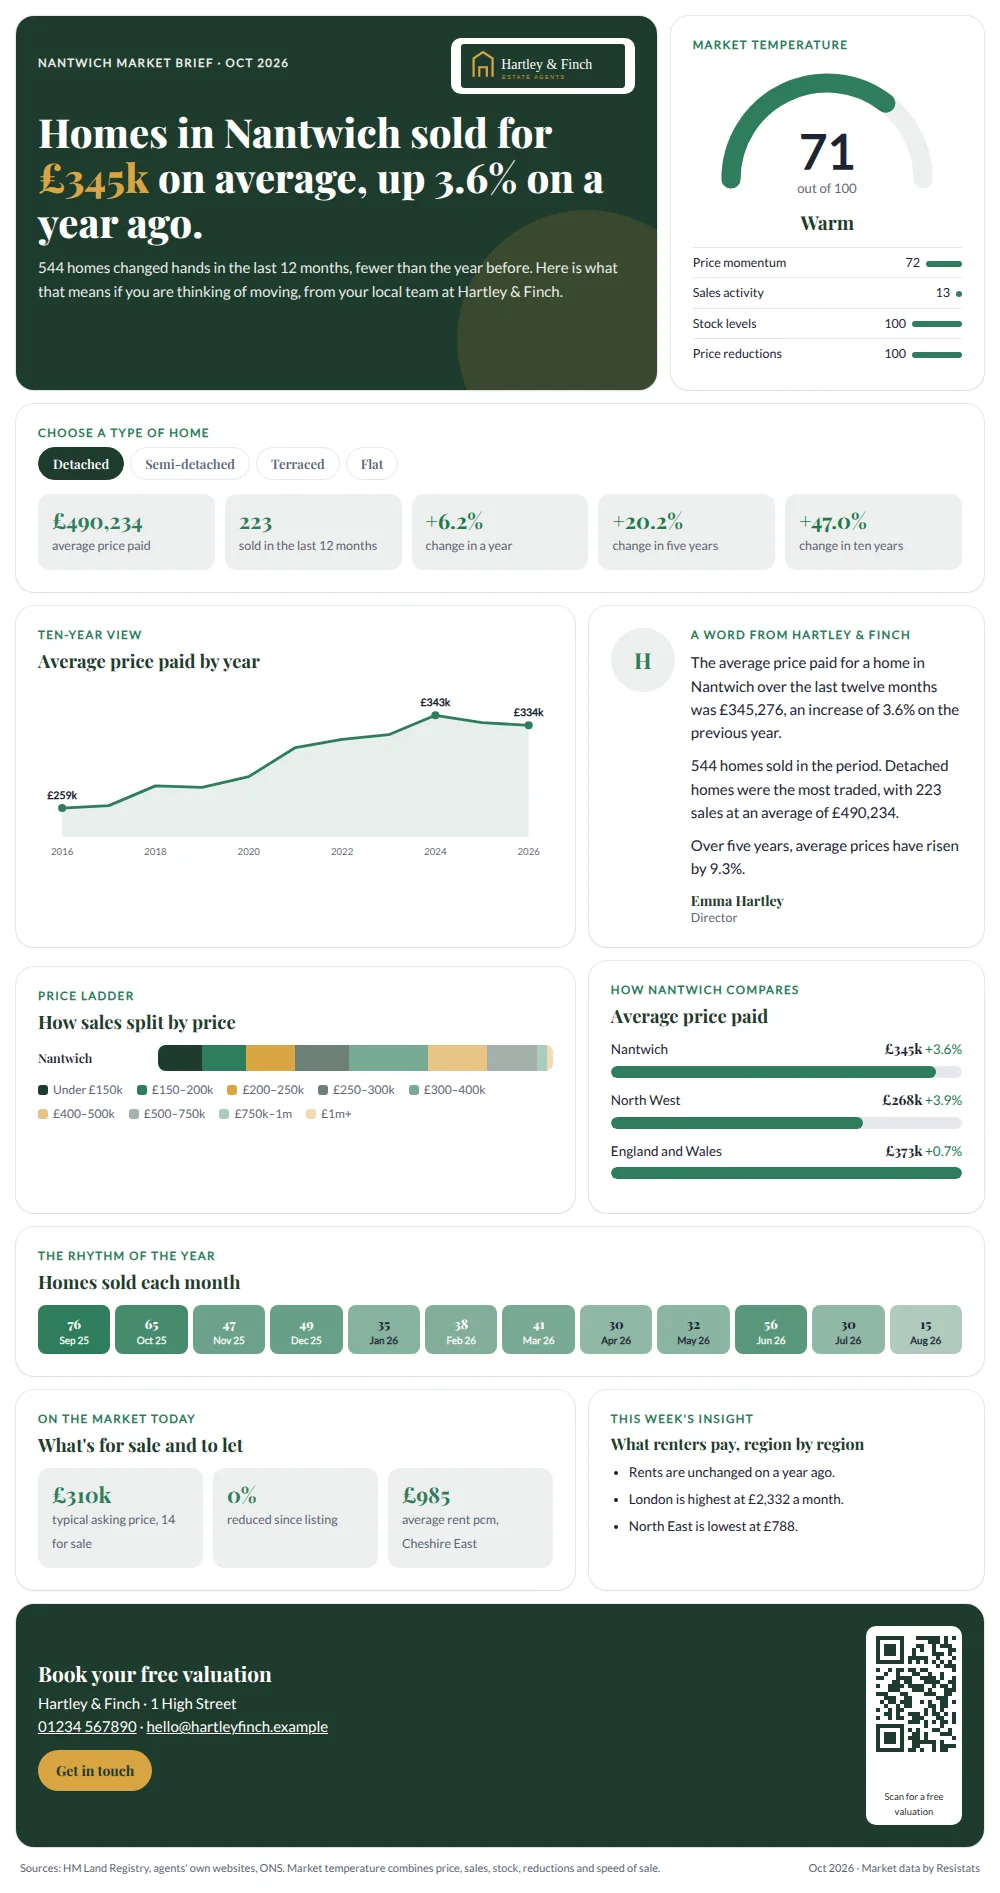Viewport: 1000px width, 1893px height.
Task: Click the £490,234 average price paid card
Action: tap(126, 532)
